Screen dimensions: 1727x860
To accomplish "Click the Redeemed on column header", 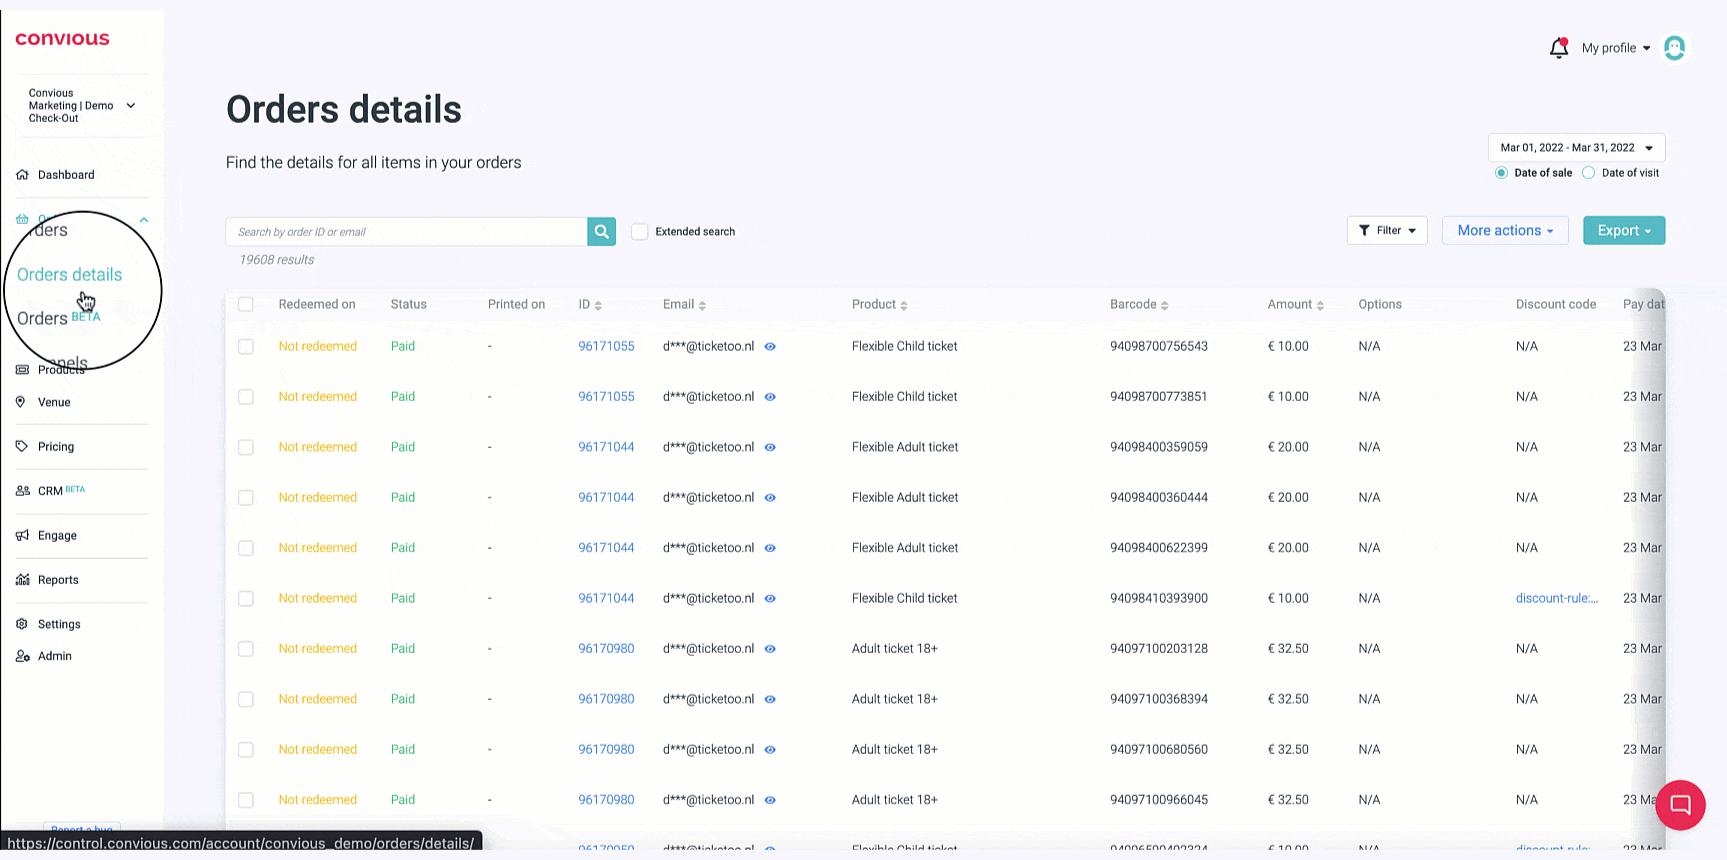I will pos(317,305).
